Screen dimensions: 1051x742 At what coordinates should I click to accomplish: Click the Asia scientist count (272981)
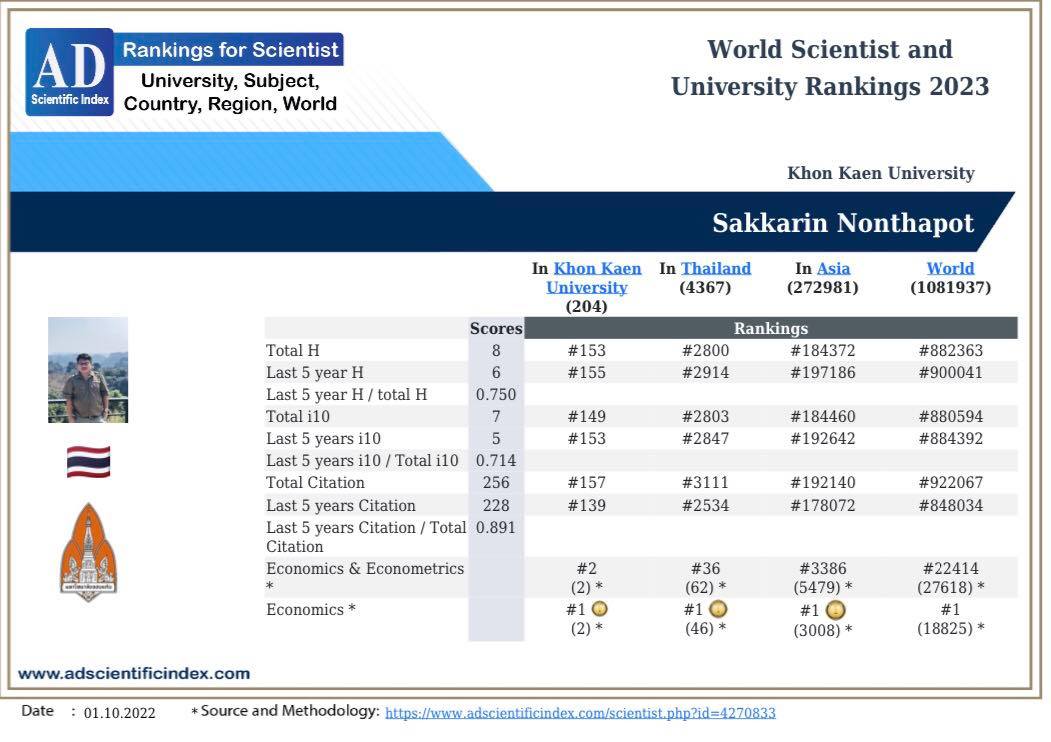823,288
